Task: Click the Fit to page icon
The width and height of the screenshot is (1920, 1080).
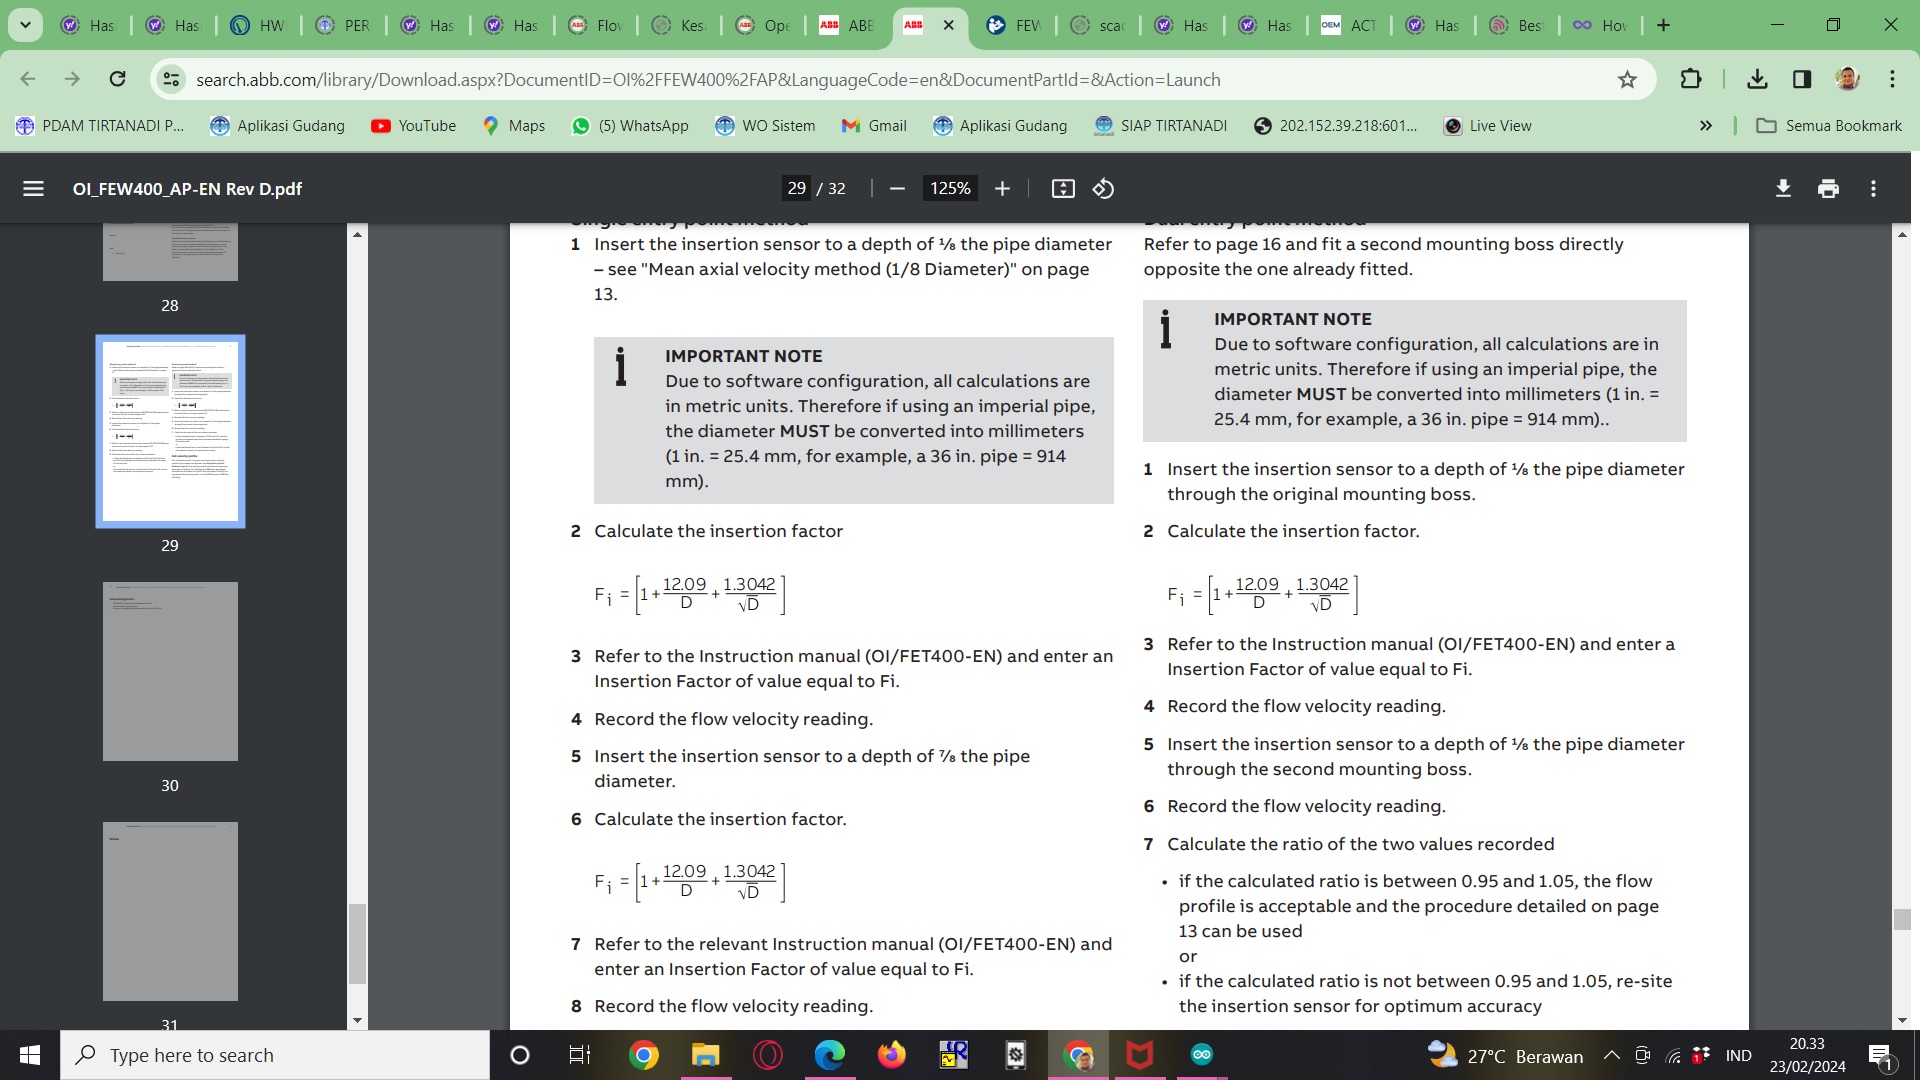Action: (1063, 188)
